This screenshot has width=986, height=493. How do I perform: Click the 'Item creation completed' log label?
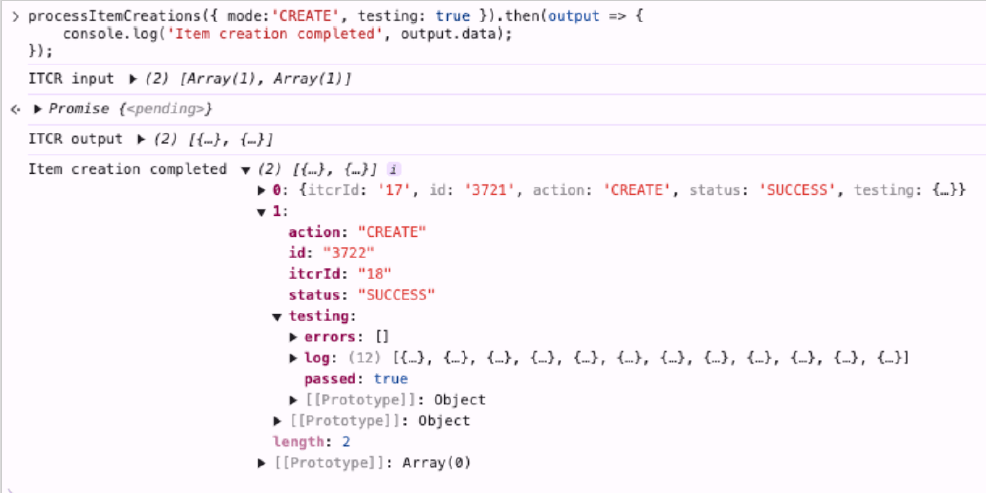tap(128, 169)
